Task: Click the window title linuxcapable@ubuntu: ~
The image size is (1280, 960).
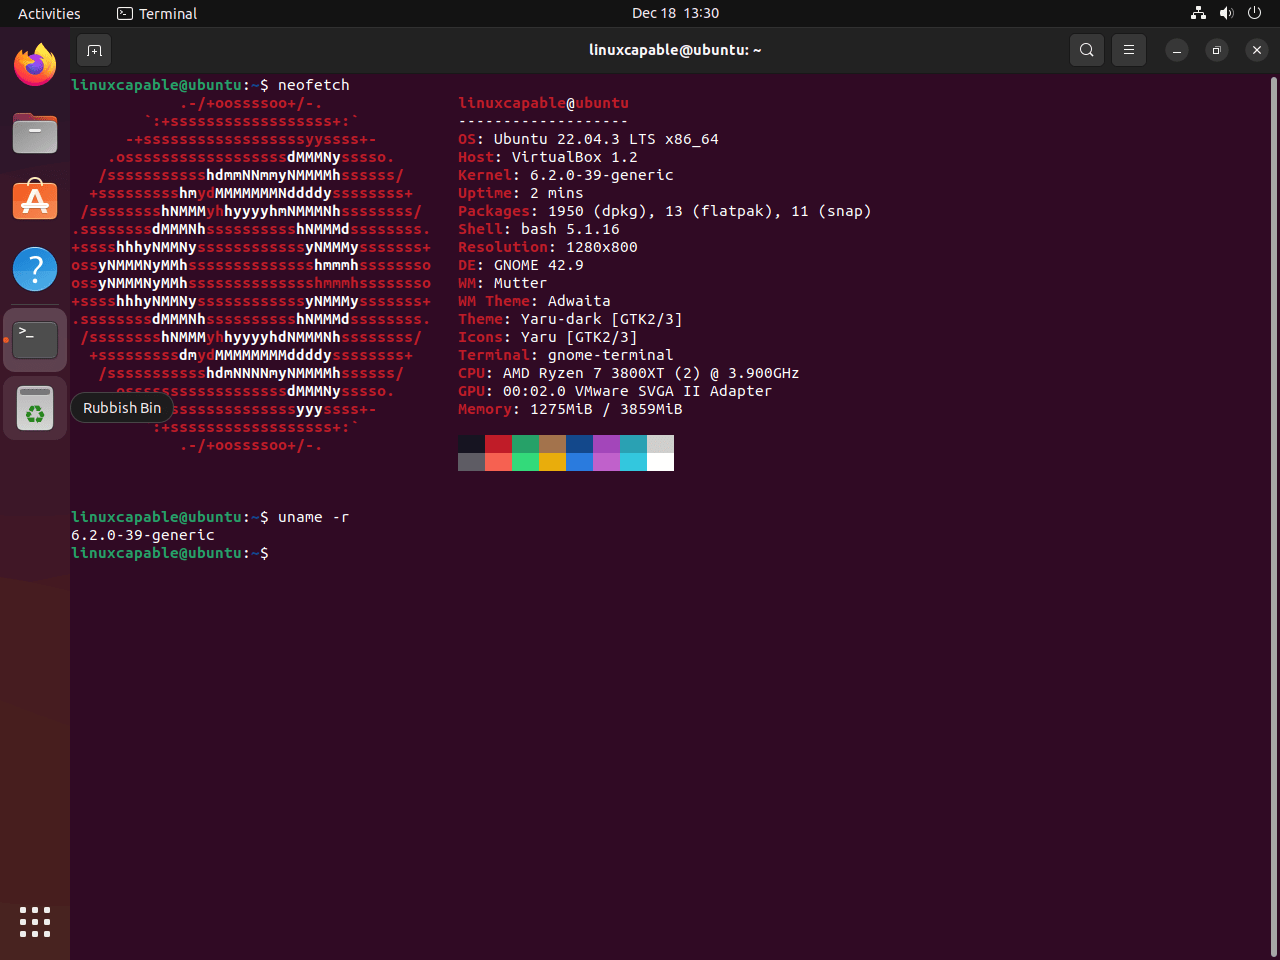Action: click(675, 50)
